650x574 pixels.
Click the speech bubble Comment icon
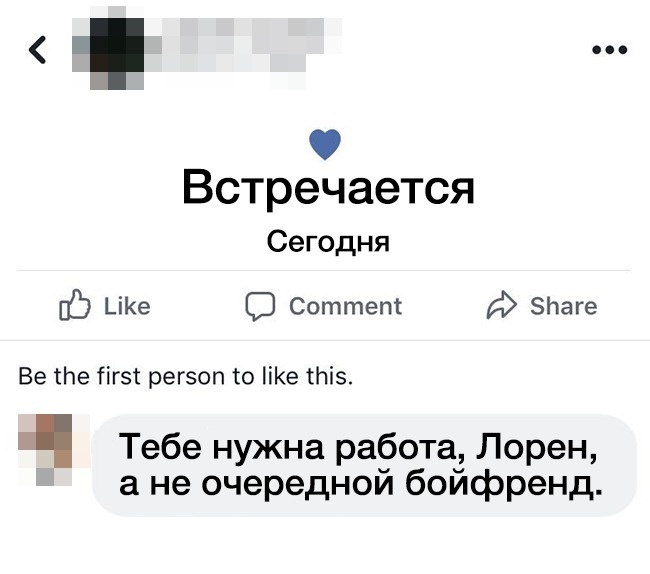[x=260, y=306]
